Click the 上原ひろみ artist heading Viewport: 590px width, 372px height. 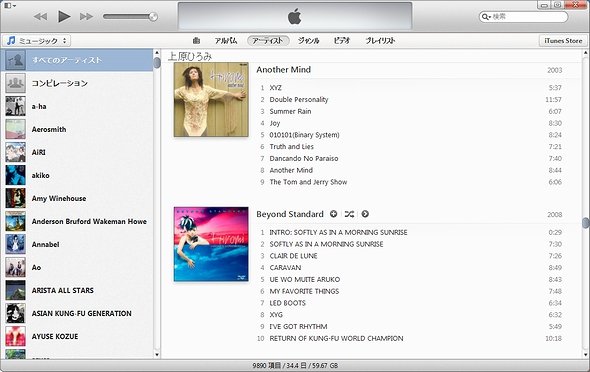click(x=190, y=56)
